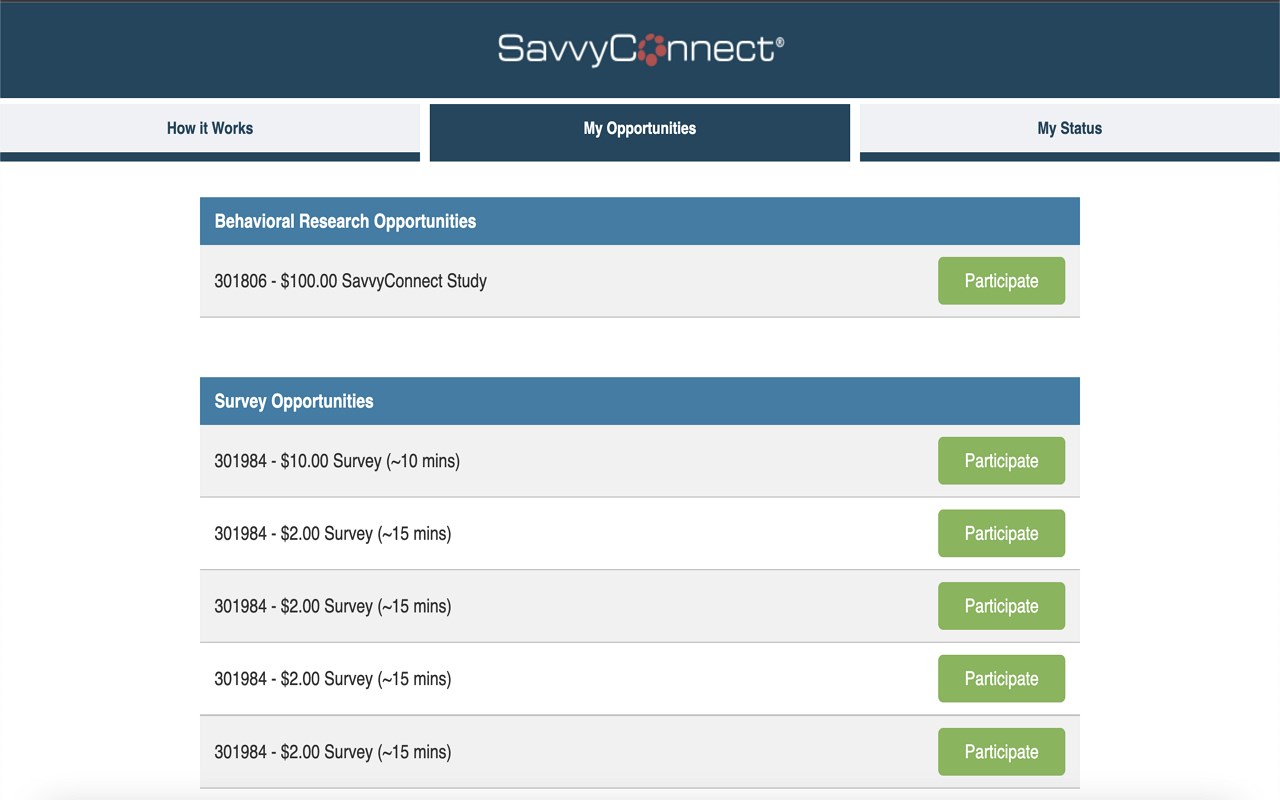Select the fourth $2.00 Survey (~15 mins) row text
The image size is (1280, 800).
coord(333,752)
